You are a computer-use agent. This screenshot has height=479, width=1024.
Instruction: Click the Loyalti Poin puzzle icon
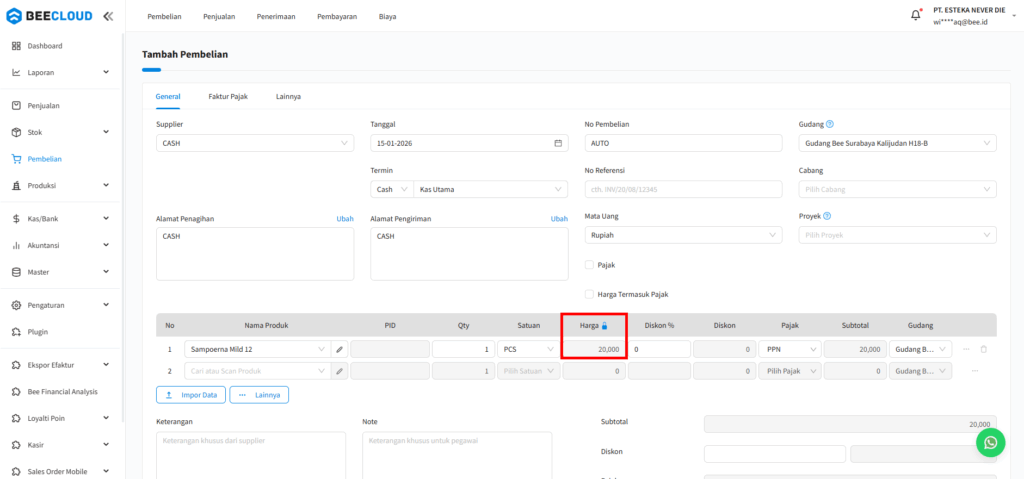(x=17, y=418)
